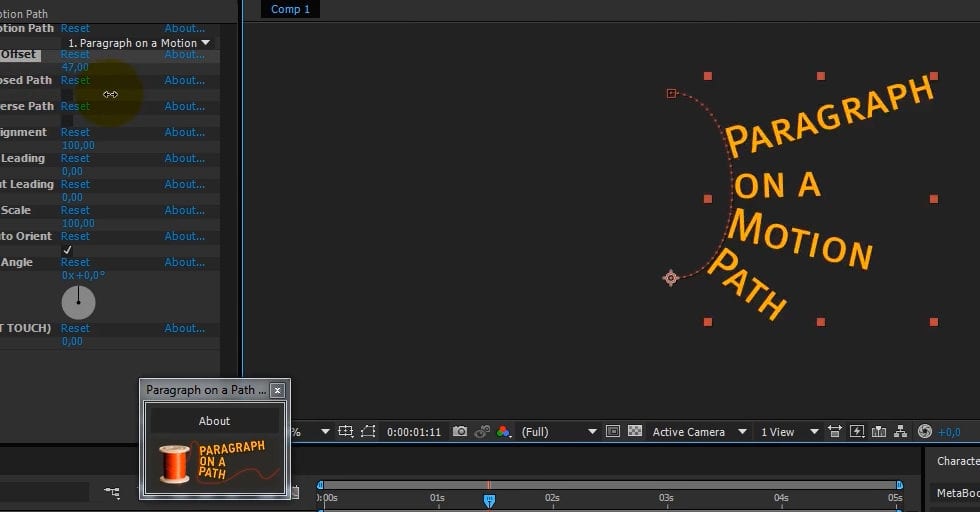Viewport: 980px width, 512px height.
Task: Open the show channel RGB color icon
Action: coord(503,432)
